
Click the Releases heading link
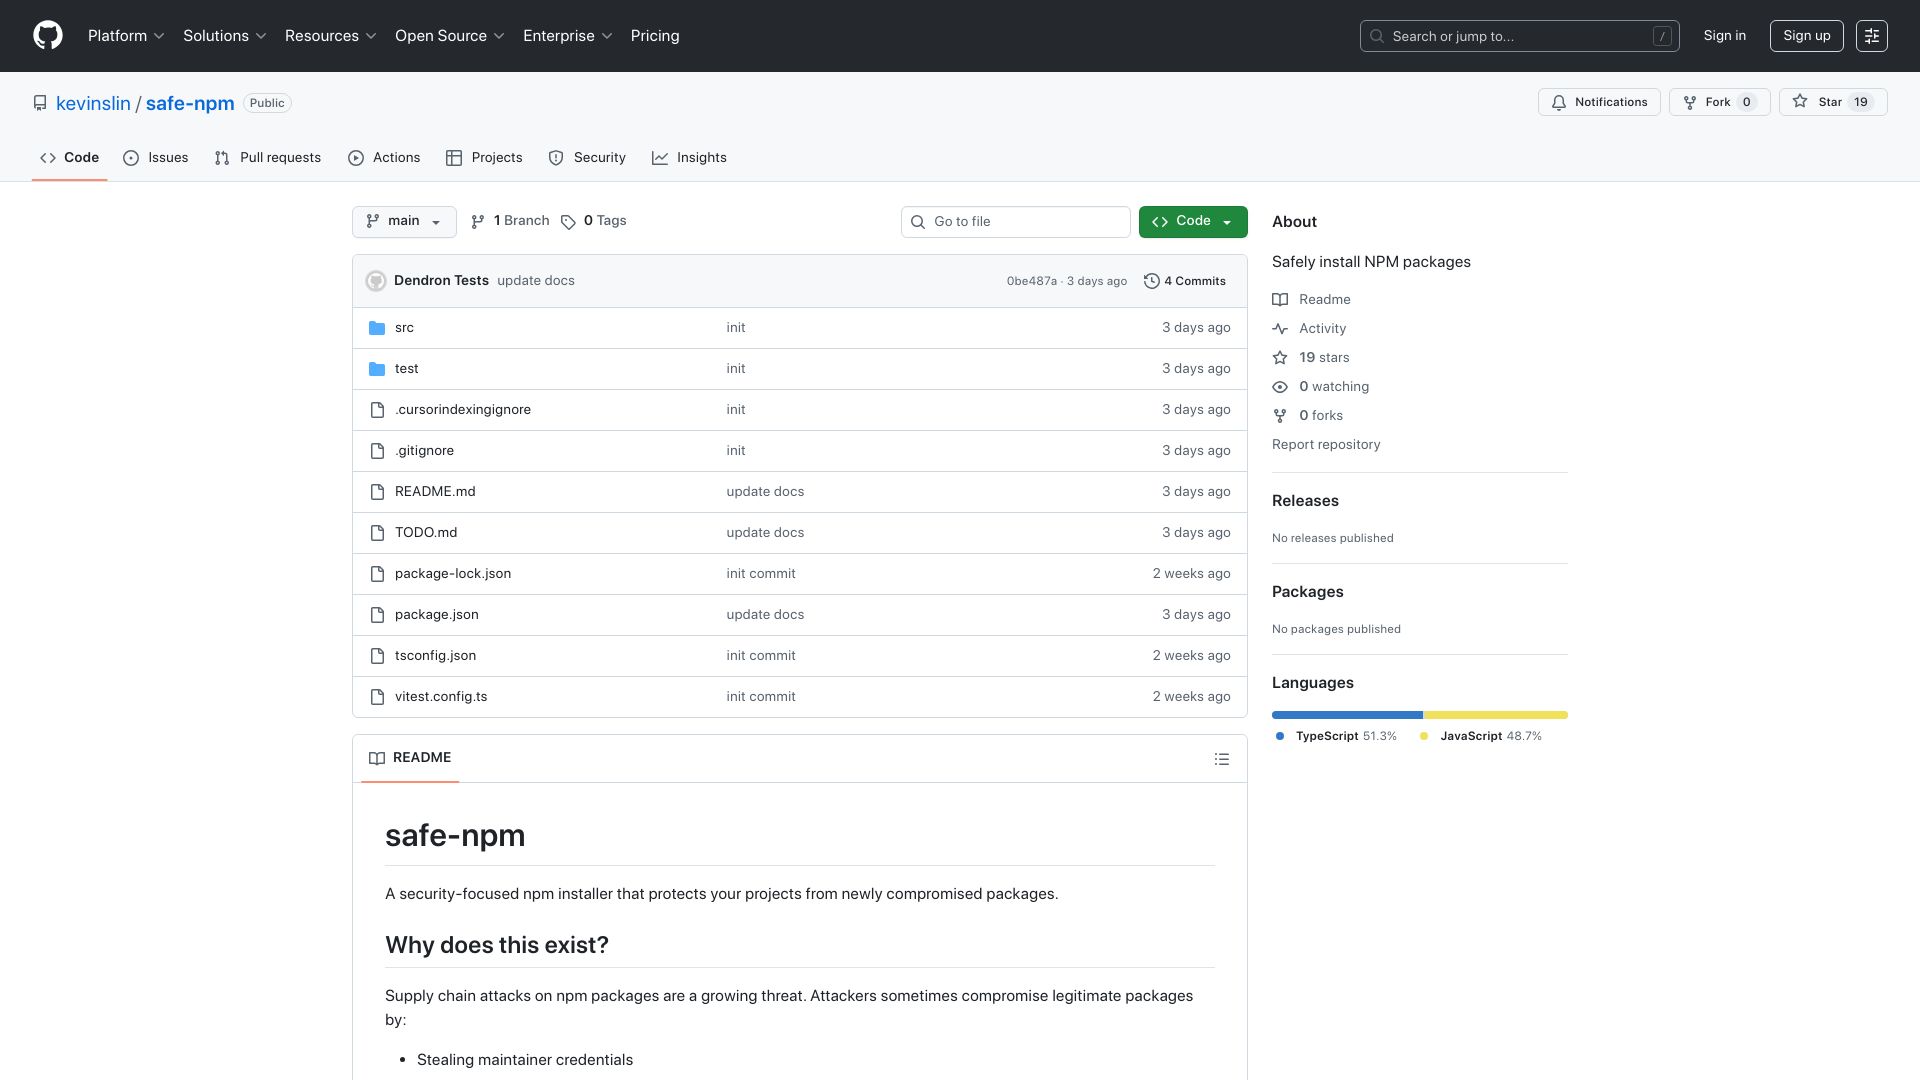point(1305,501)
